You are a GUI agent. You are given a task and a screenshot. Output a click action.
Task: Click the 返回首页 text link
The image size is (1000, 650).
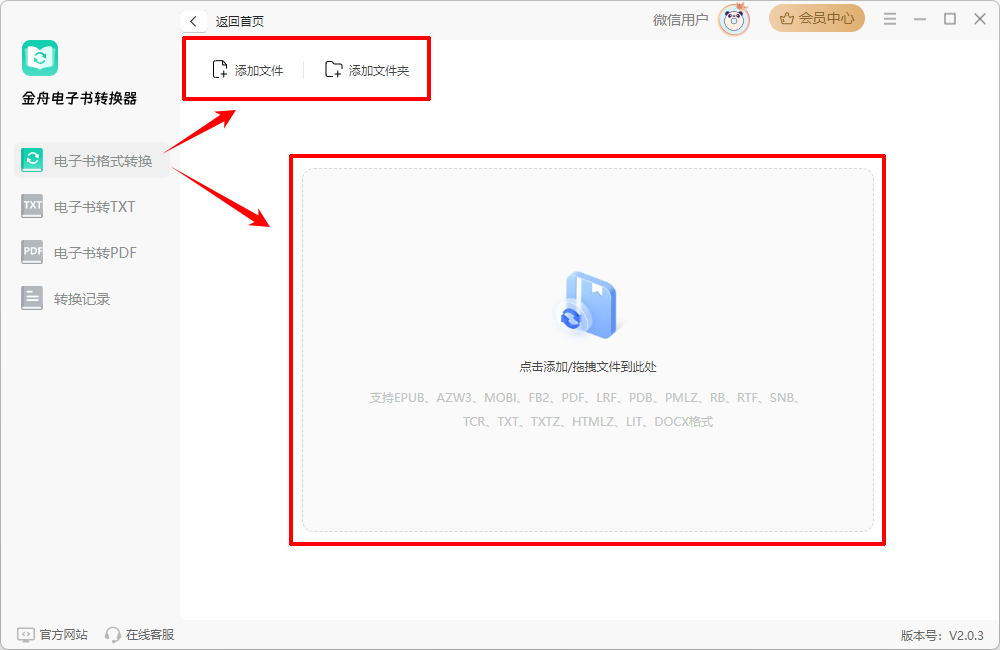240,21
